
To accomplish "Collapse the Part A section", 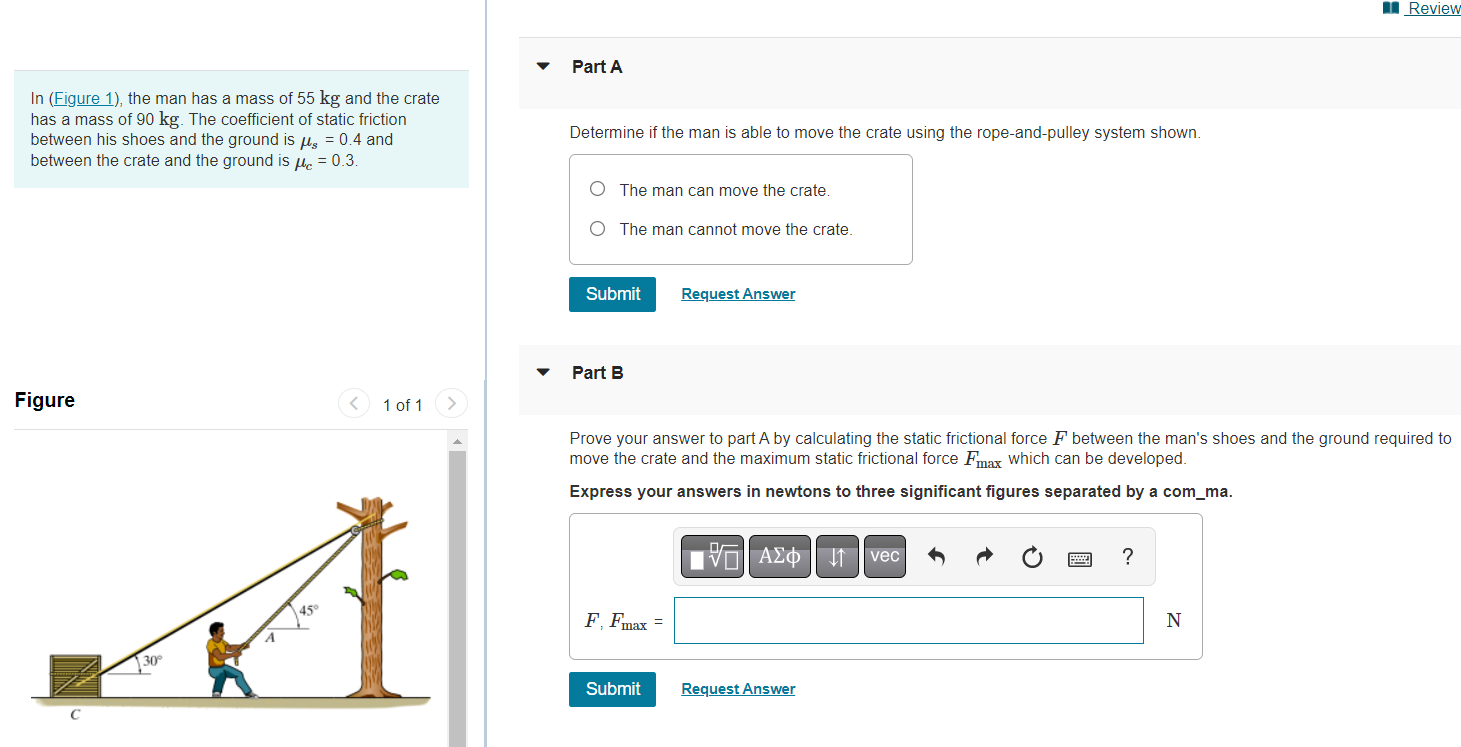I will [542, 66].
